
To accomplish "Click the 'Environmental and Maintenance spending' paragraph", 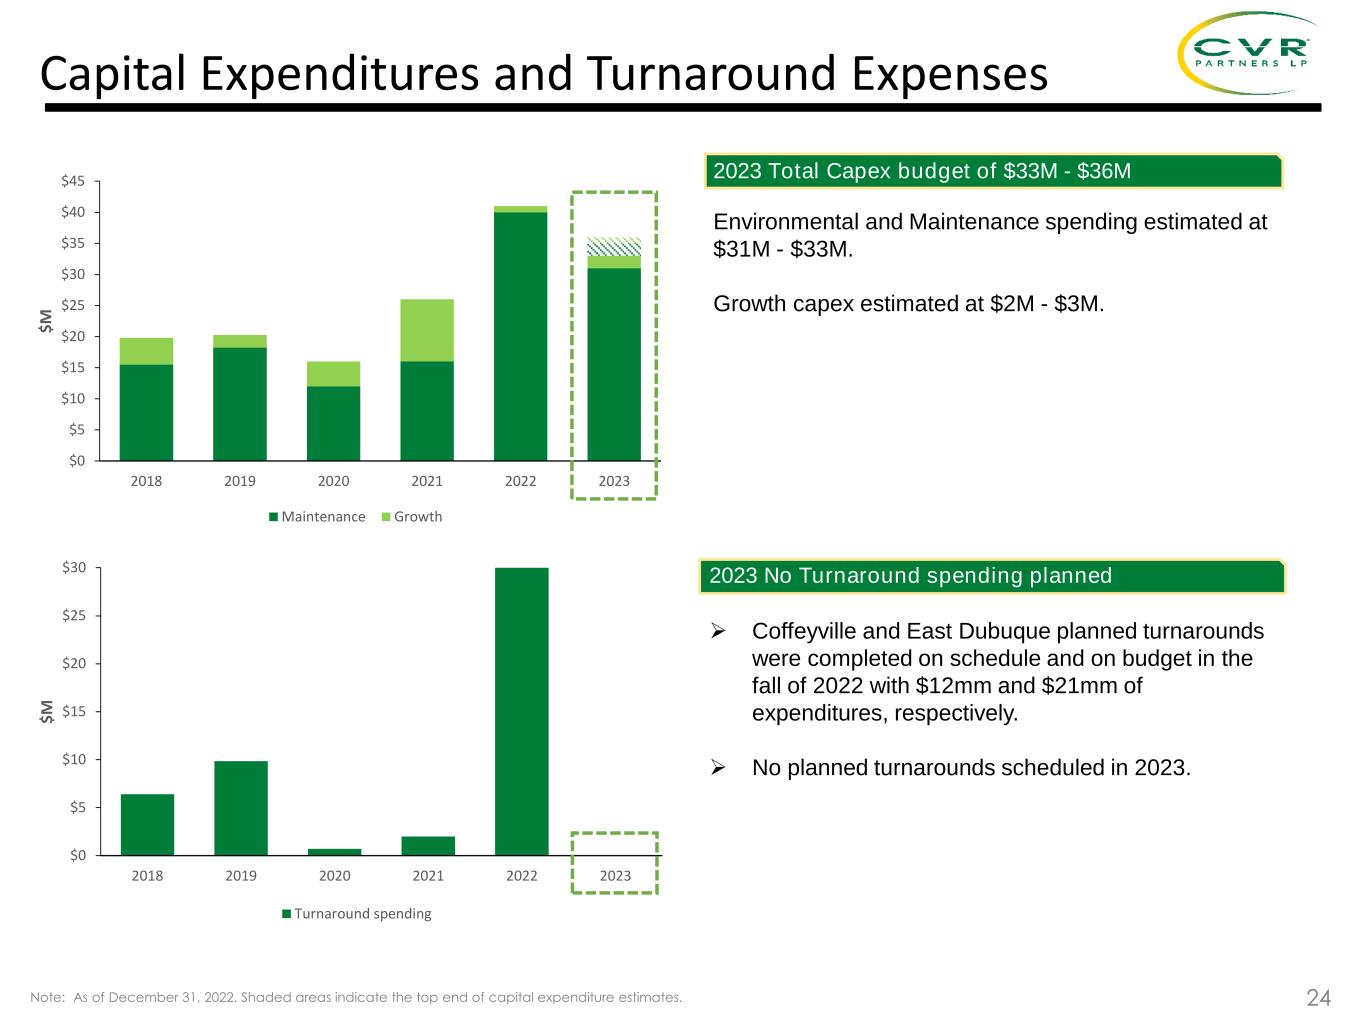I will (989, 235).
